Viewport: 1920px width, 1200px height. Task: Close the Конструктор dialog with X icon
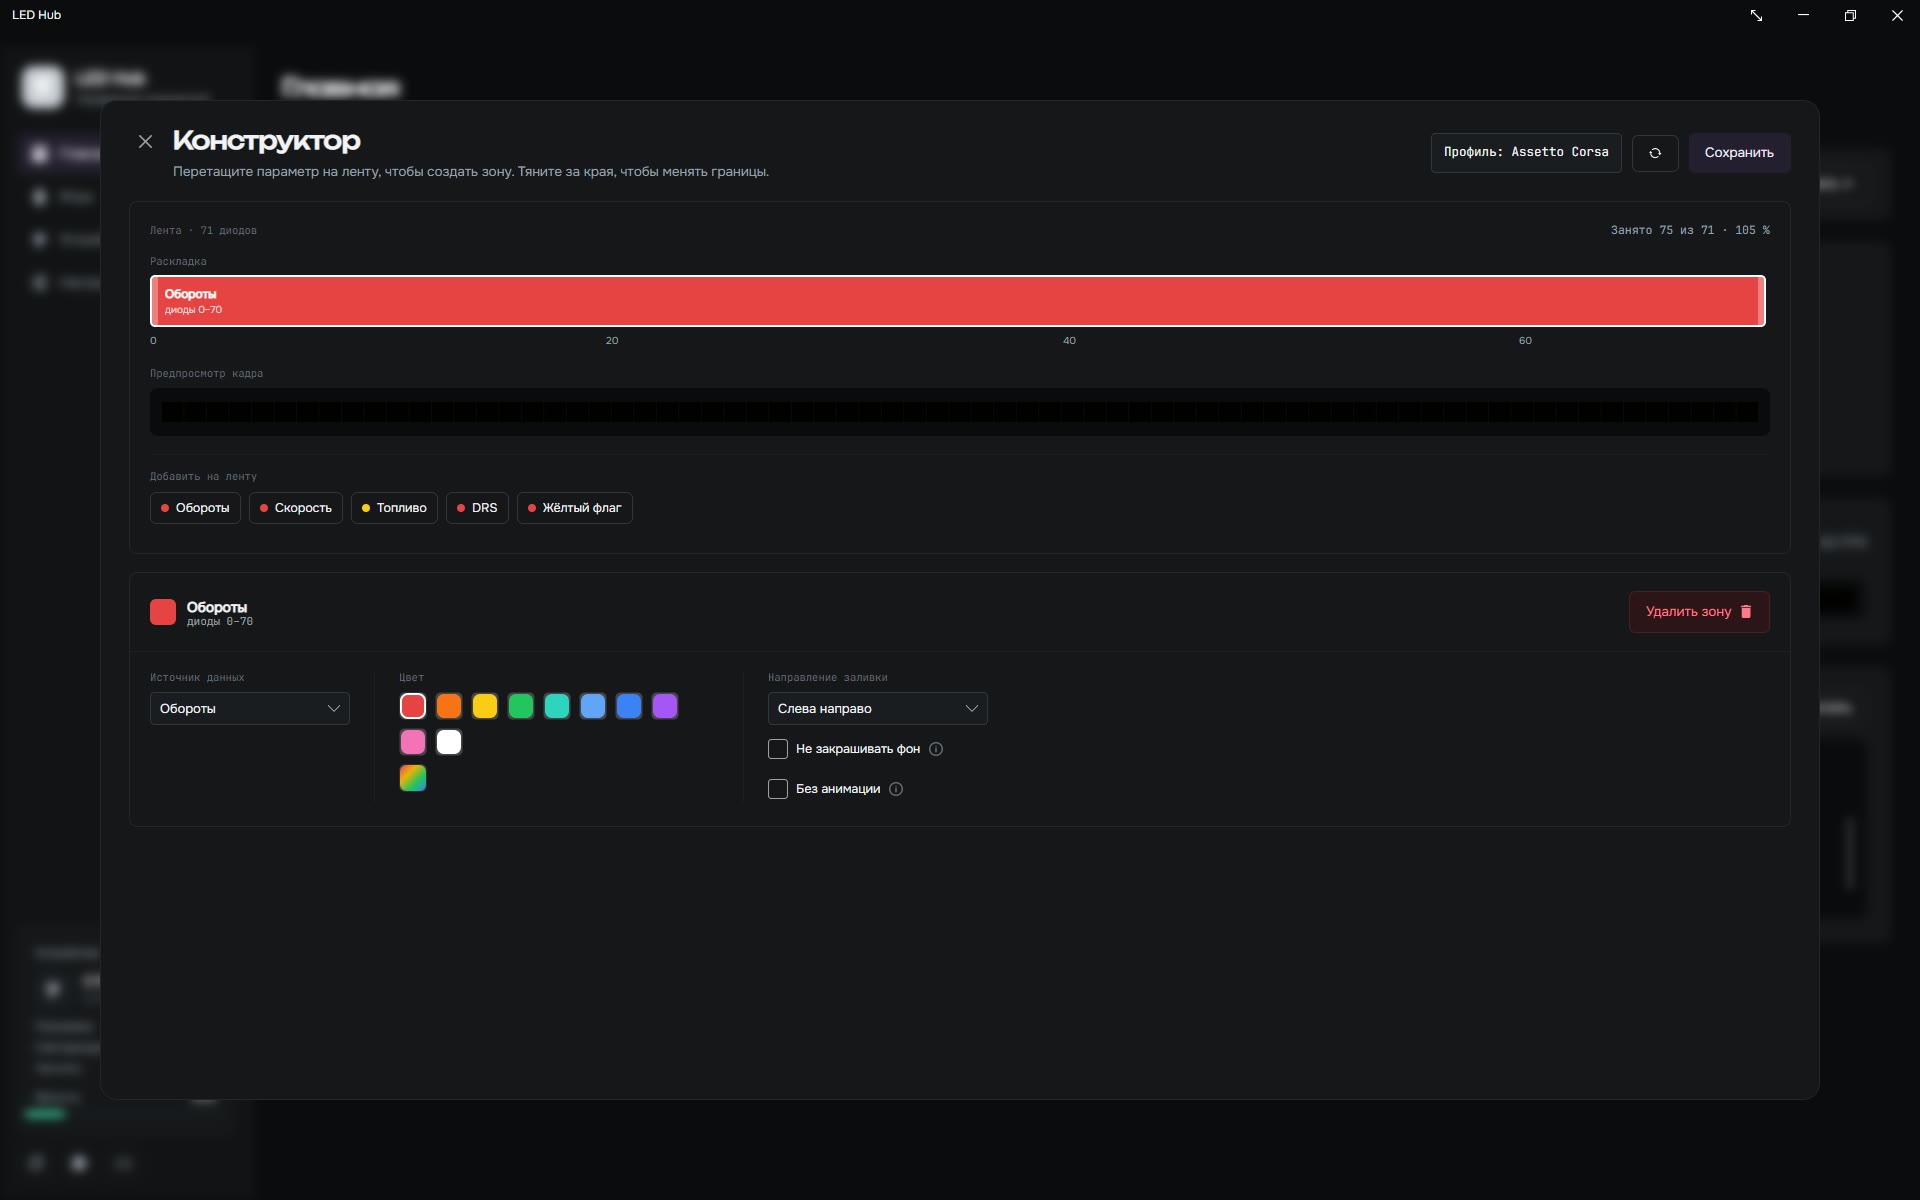click(145, 142)
